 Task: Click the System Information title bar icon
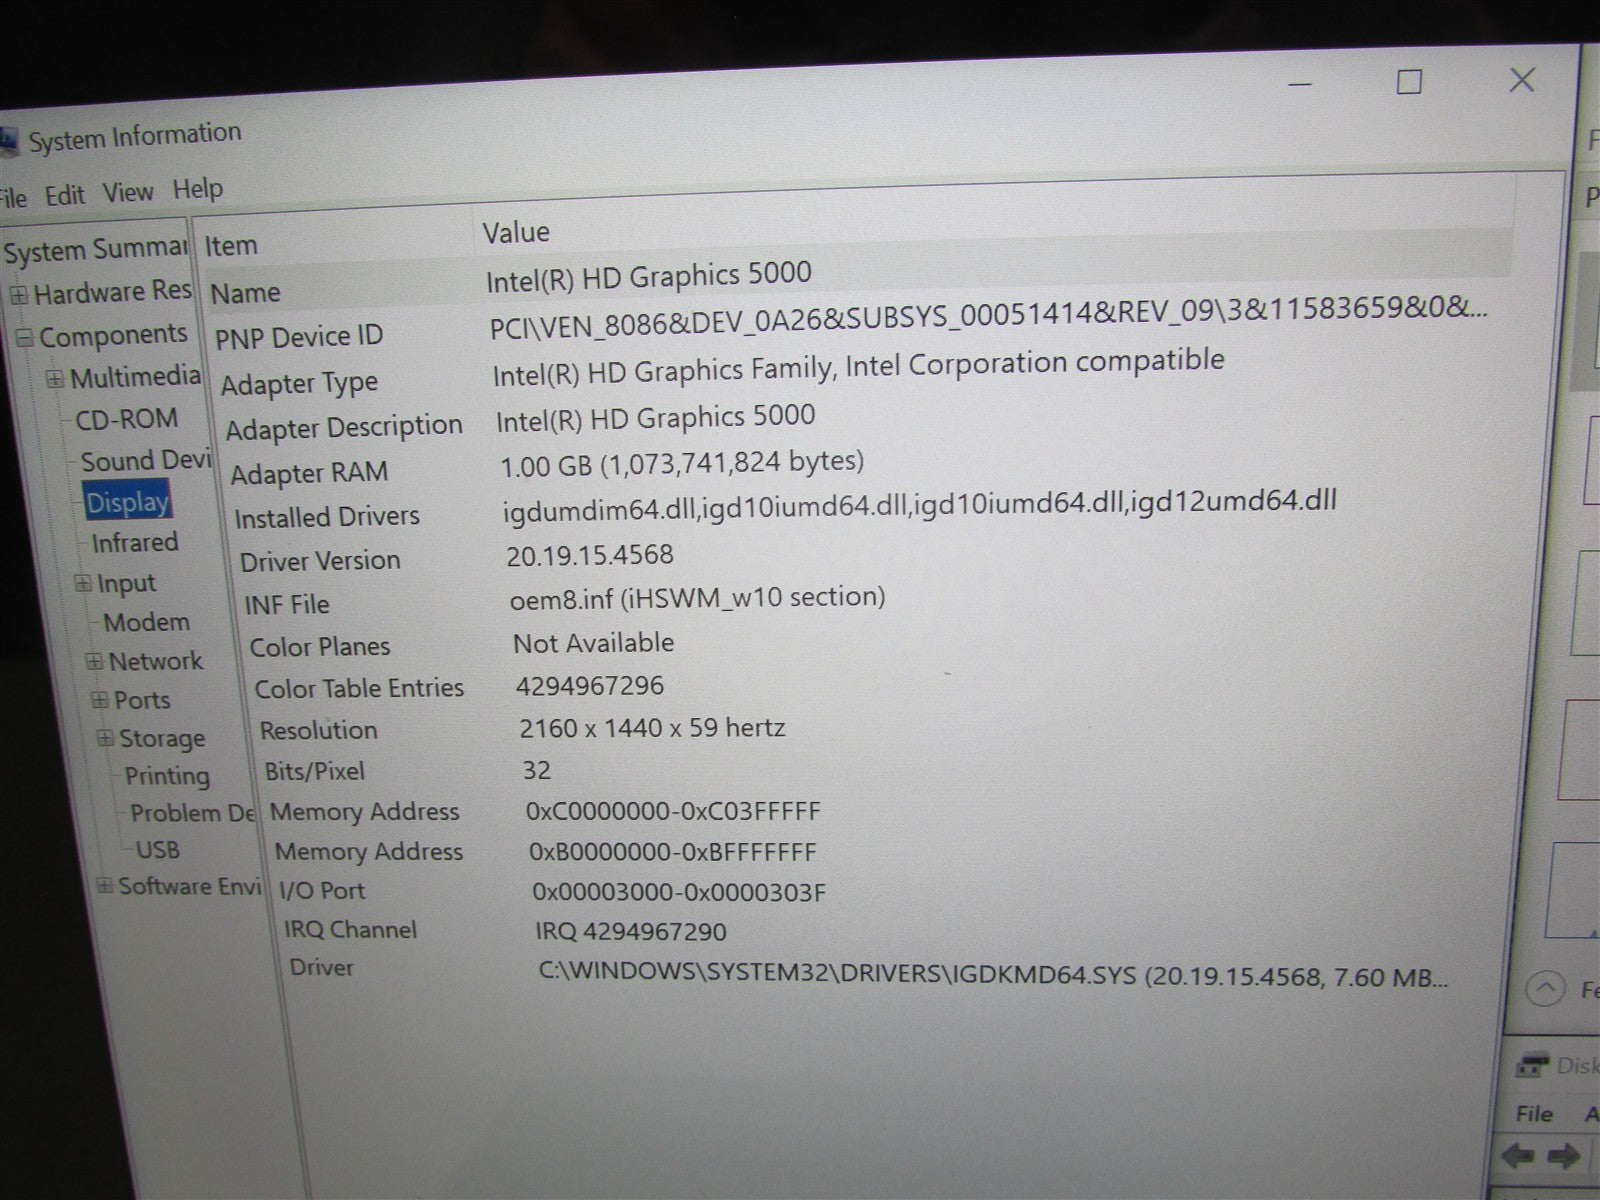(x=8, y=142)
